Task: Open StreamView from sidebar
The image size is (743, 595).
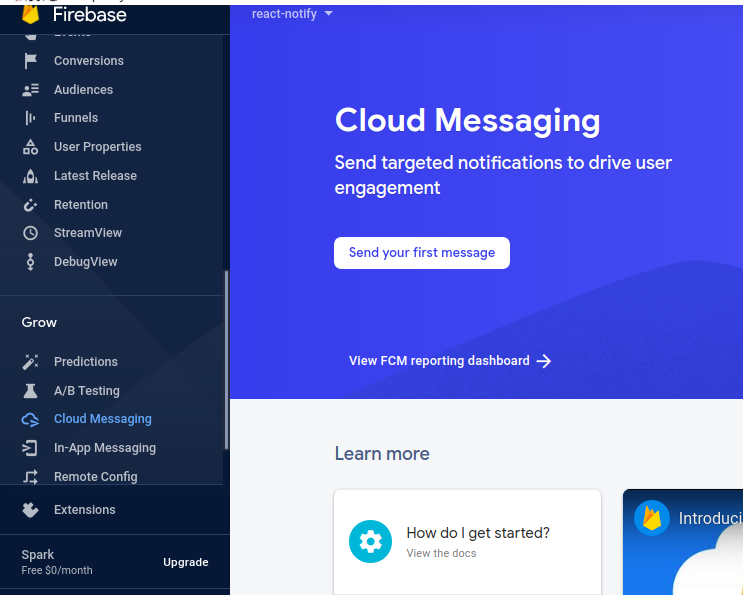Action: coord(88,233)
